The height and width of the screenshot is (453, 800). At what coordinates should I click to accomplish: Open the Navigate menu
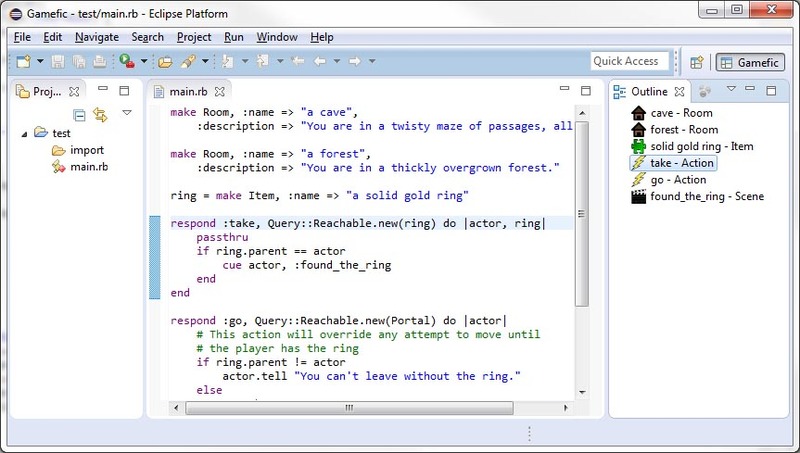point(96,37)
